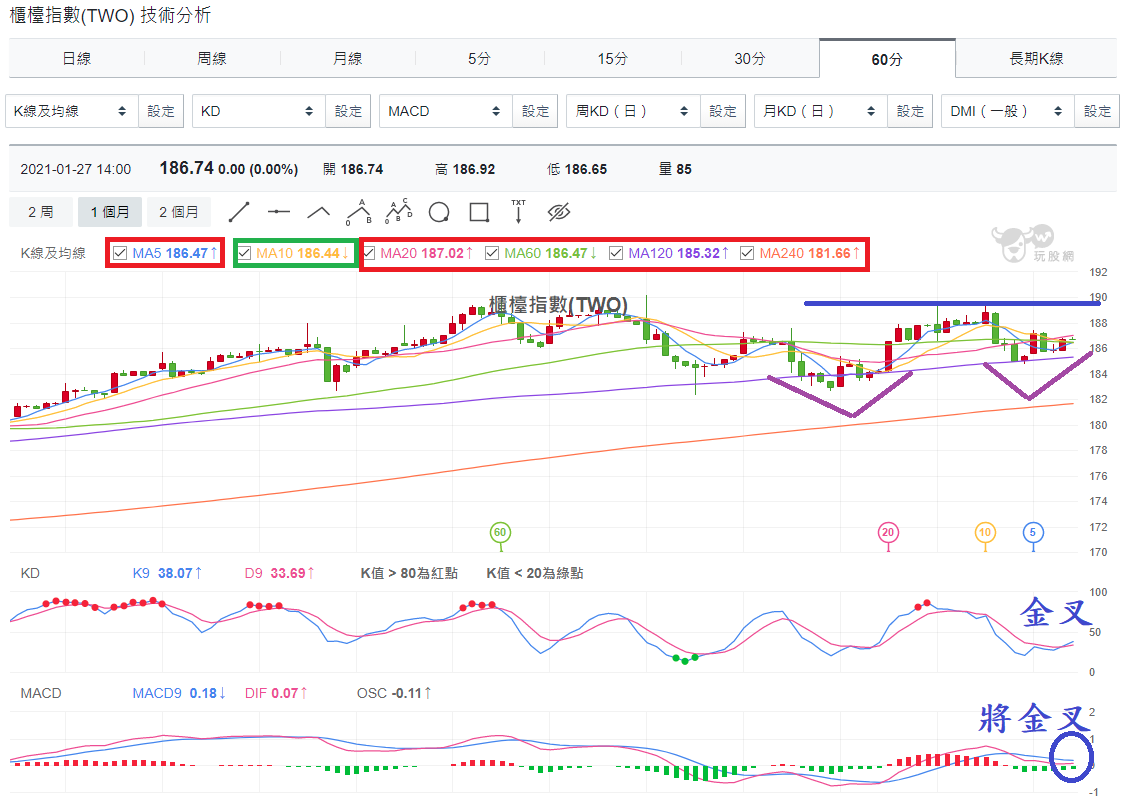Viewport: 1145px width, 800px height.
Task: Click the OSC -0.11 value
Action: [x=394, y=693]
